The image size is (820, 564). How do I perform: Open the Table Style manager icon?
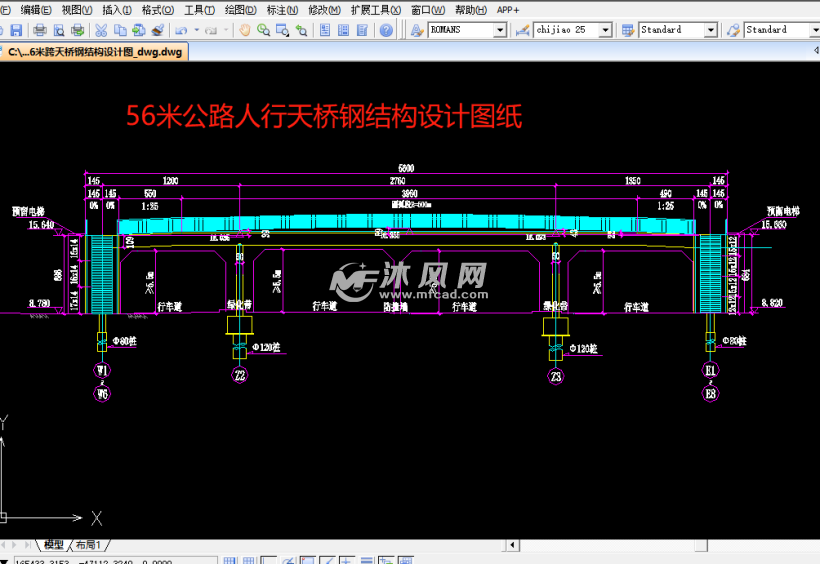pyautogui.click(x=628, y=30)
